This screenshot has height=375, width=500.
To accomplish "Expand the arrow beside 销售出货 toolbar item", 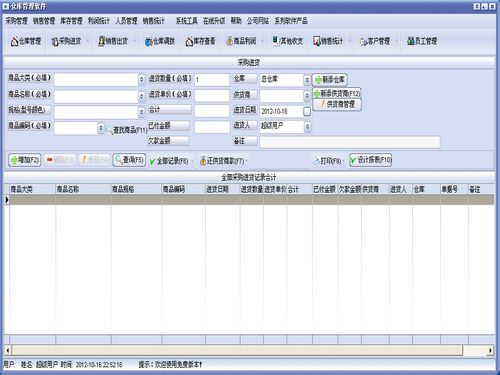I will (134, 41).
